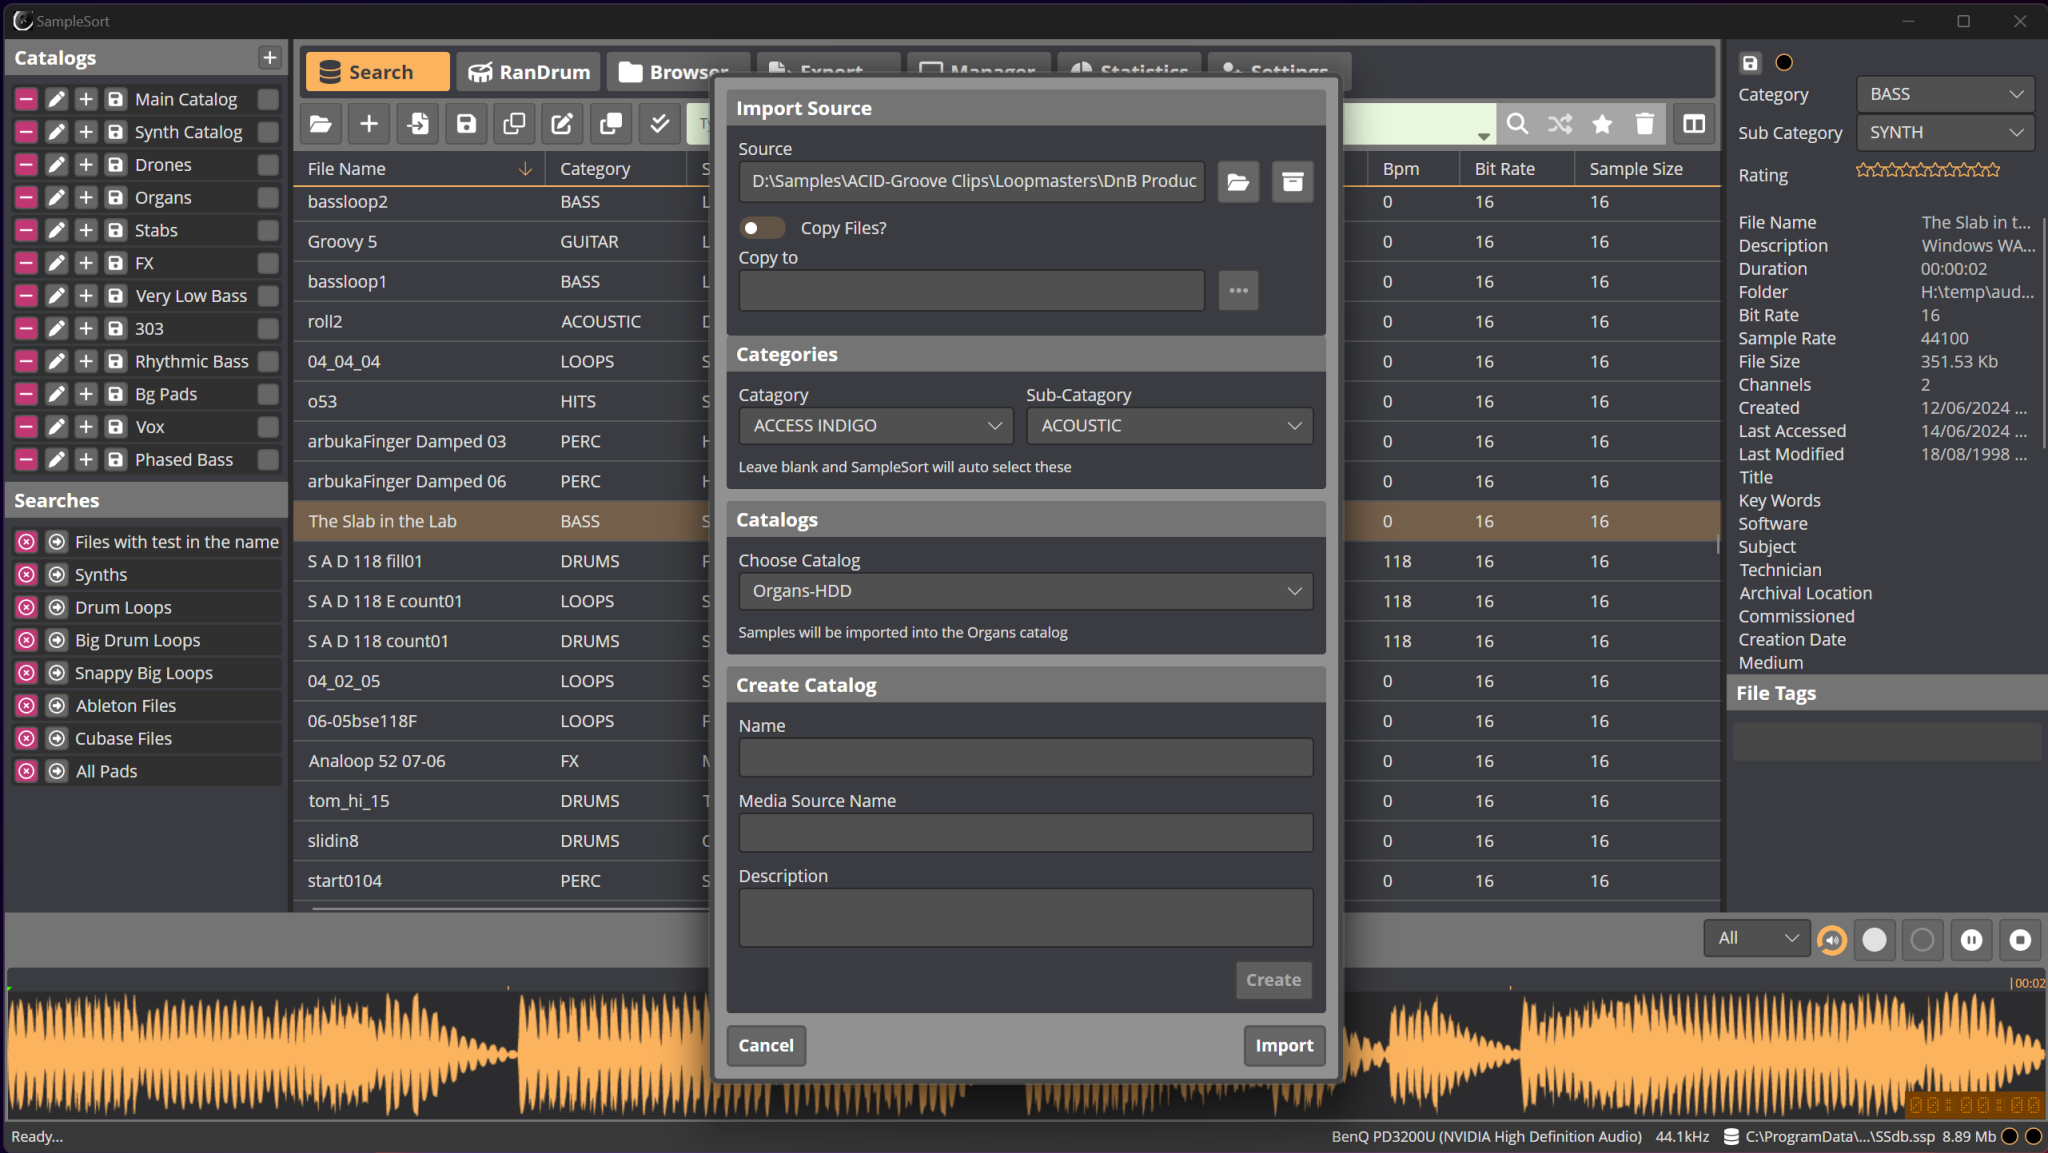
Task: Click the Import button
Action: click(1283, 1045)
